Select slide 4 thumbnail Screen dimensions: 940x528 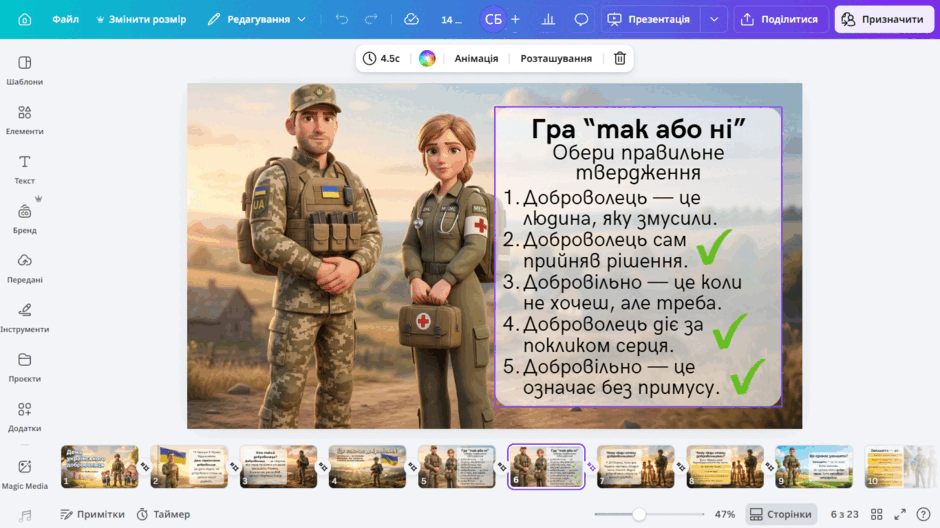367,466
